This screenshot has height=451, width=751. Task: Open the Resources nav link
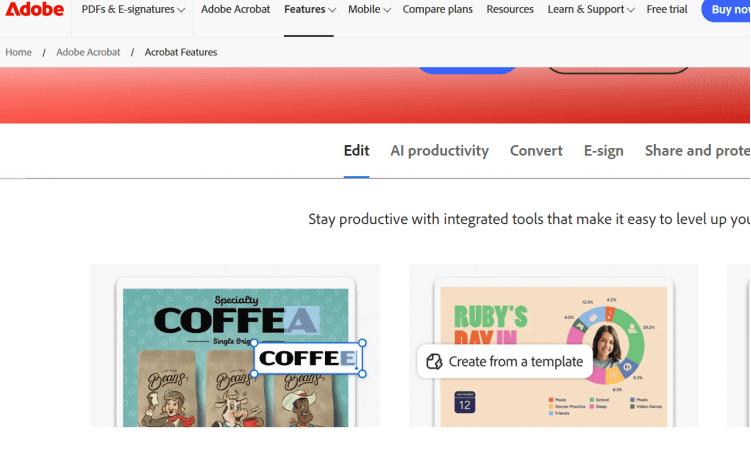[510, 9]
